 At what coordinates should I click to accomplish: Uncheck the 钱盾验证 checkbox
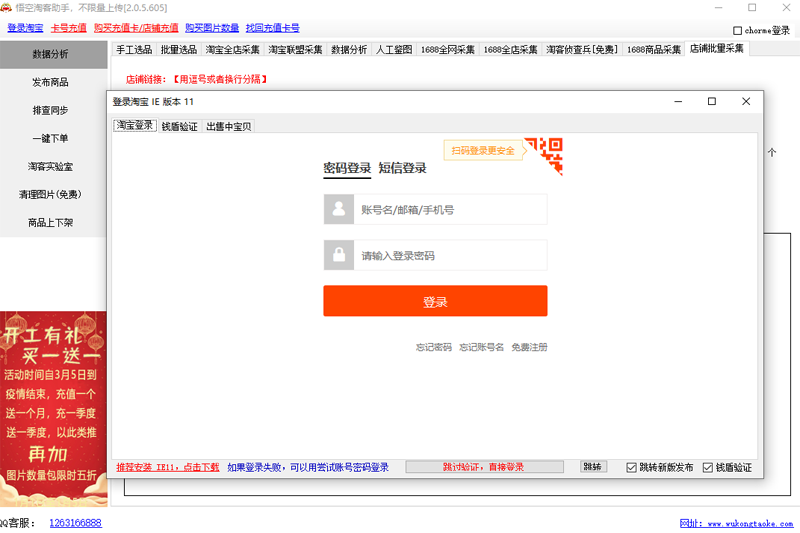click(708, 467)
